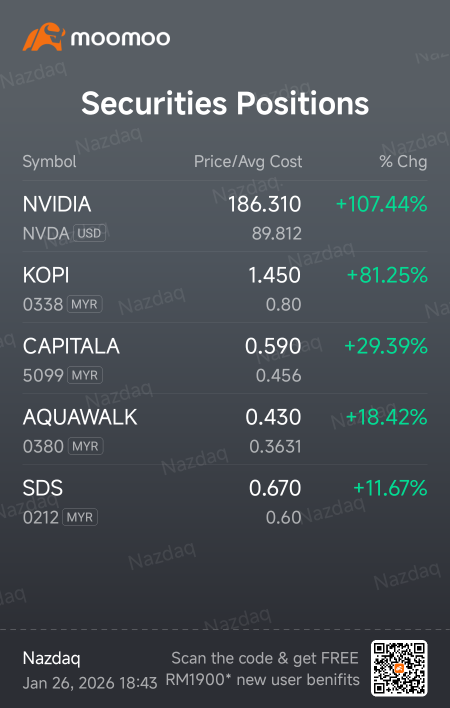Sort by the Symbol column header

tap(50, 162)
